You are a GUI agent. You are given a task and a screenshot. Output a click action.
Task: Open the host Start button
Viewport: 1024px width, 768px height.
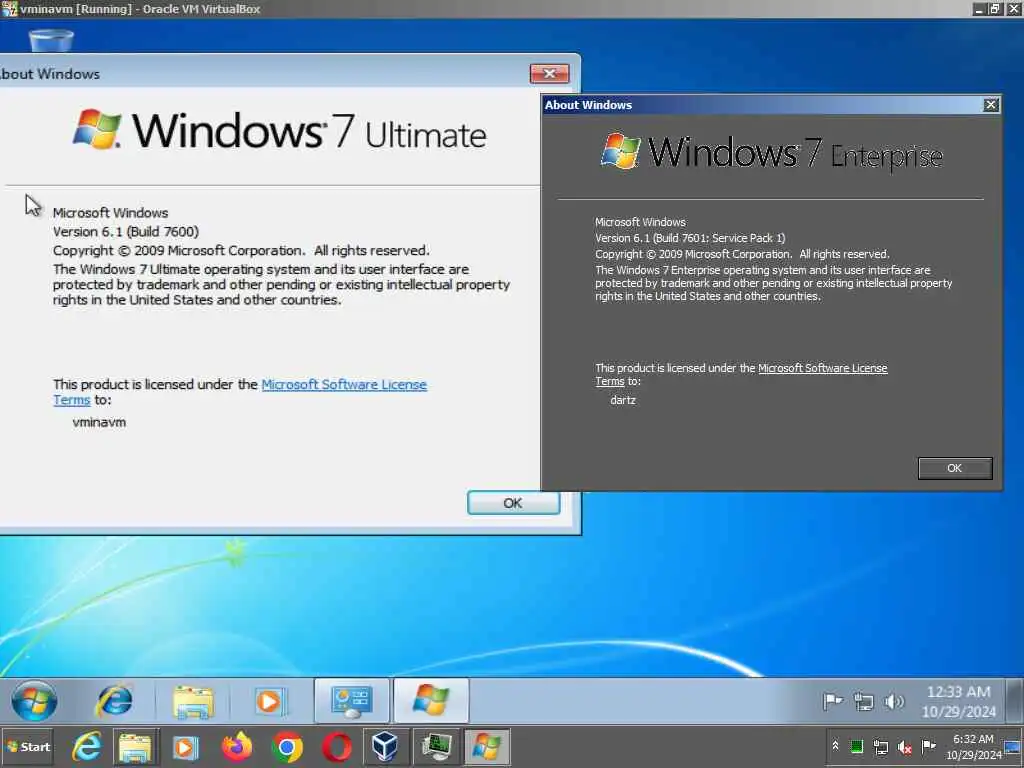click(x=27, y=747)
